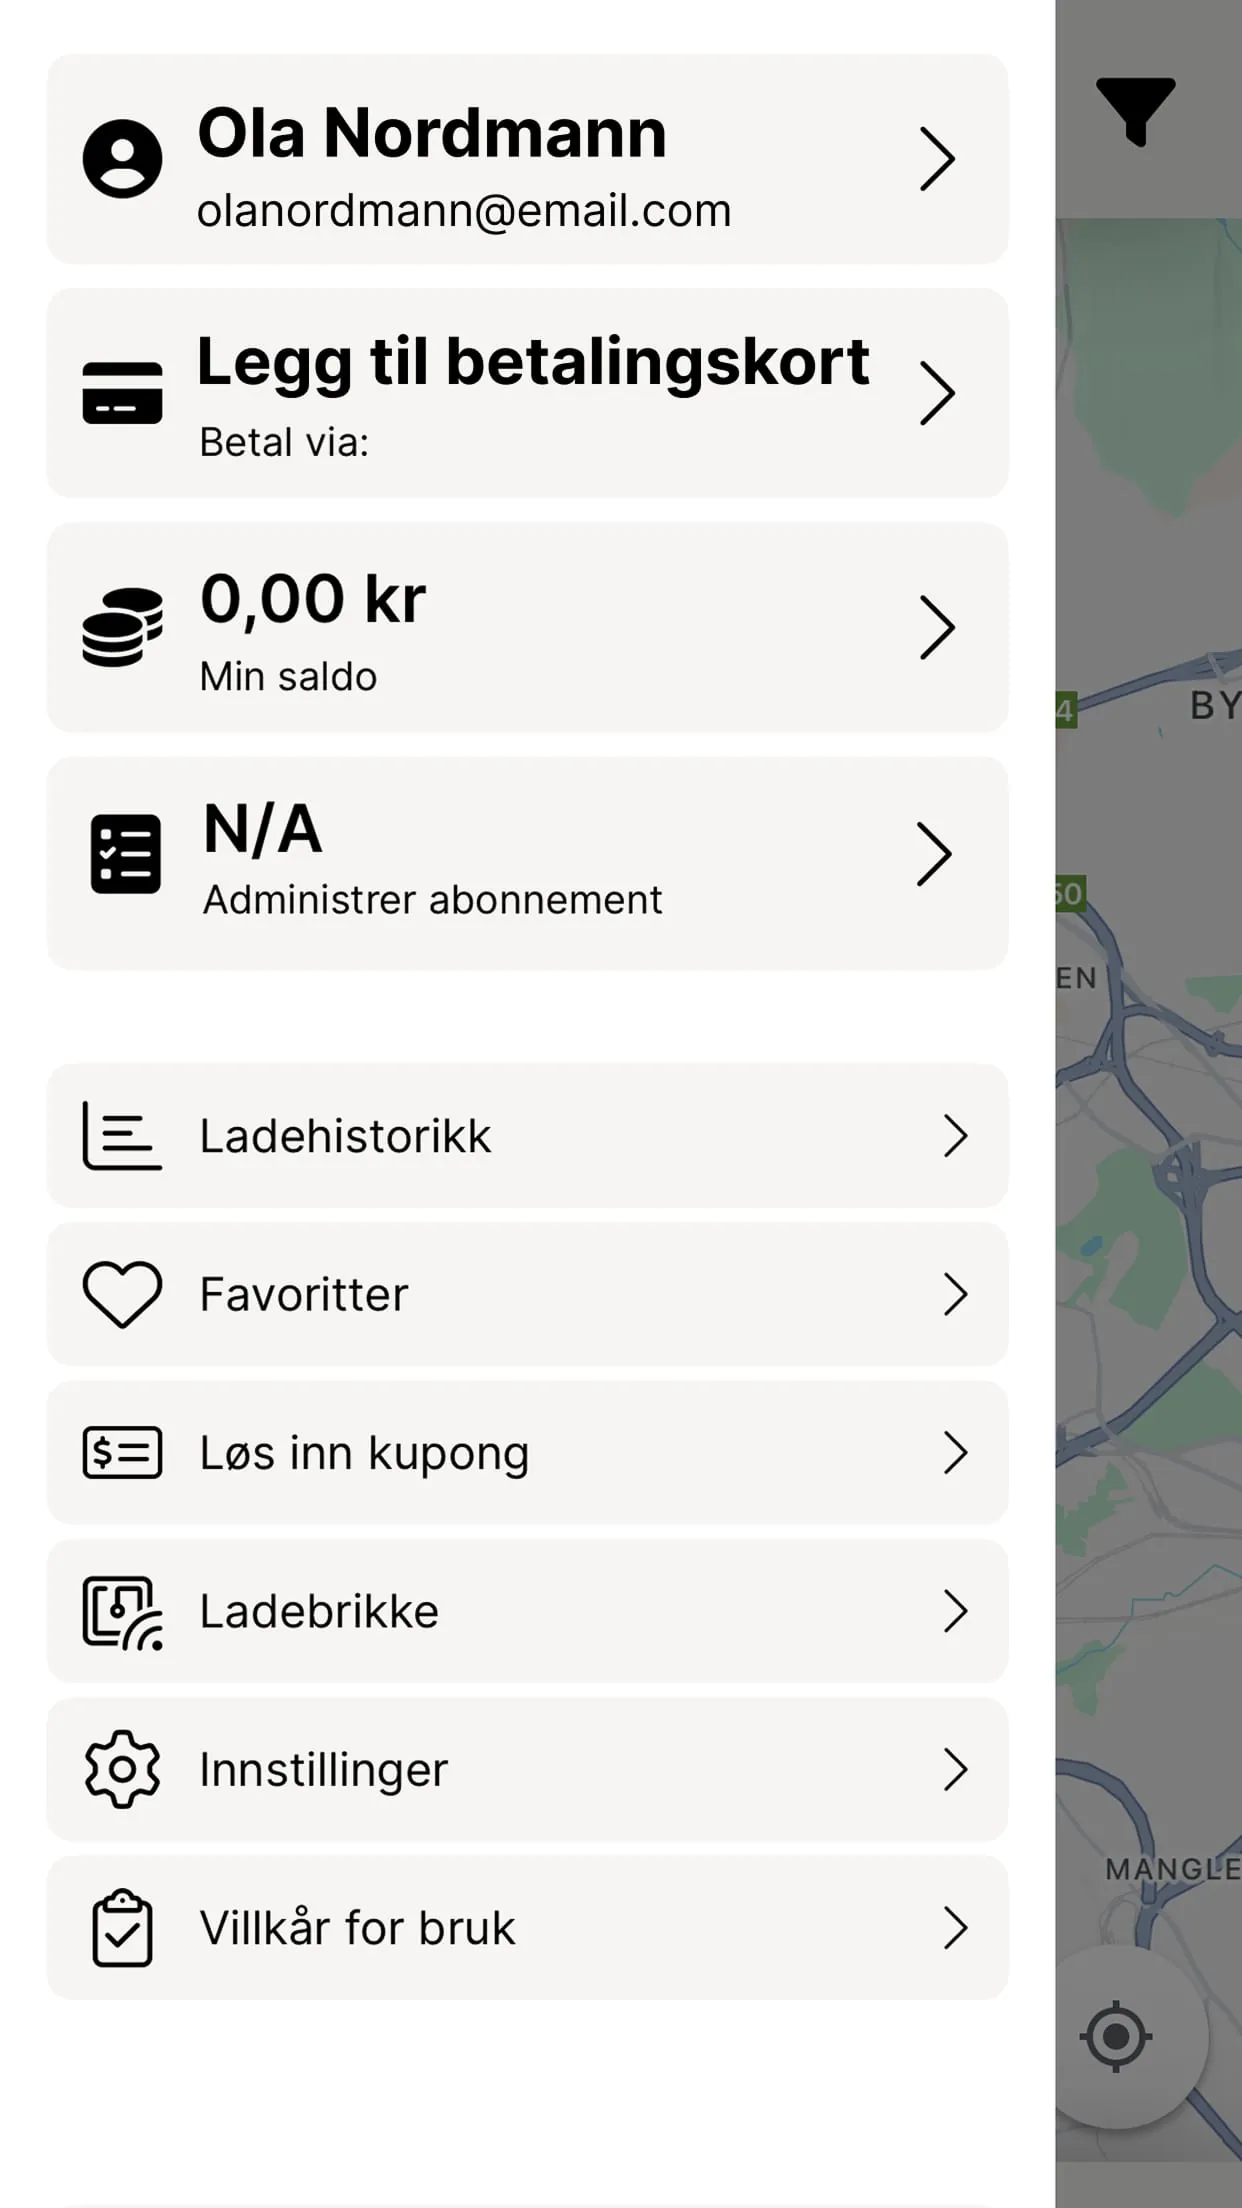Tap olanordmann@email.com email text
The image size is (1242, 2208).
coord(464,211)
